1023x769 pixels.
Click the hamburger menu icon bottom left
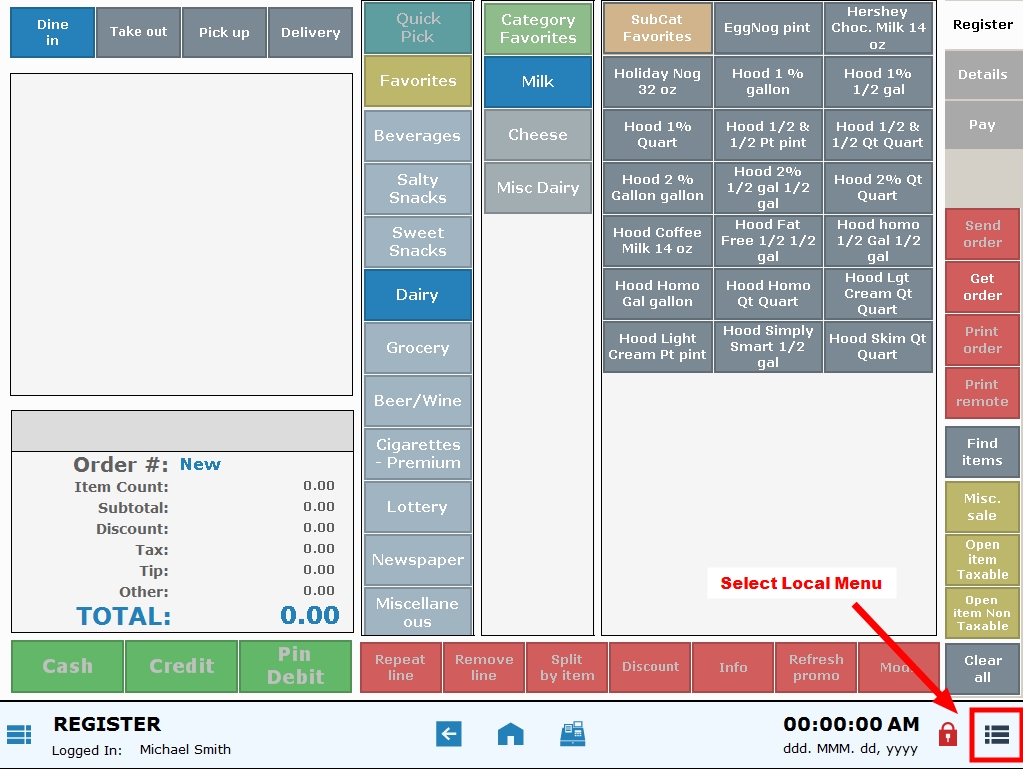coord(20,733)
